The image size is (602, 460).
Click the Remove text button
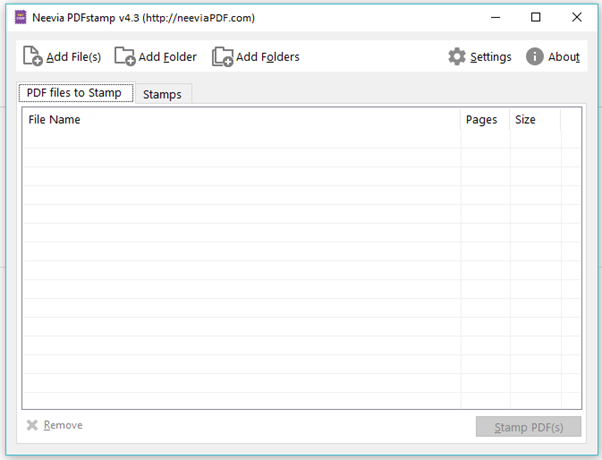(x=63, y=425)
